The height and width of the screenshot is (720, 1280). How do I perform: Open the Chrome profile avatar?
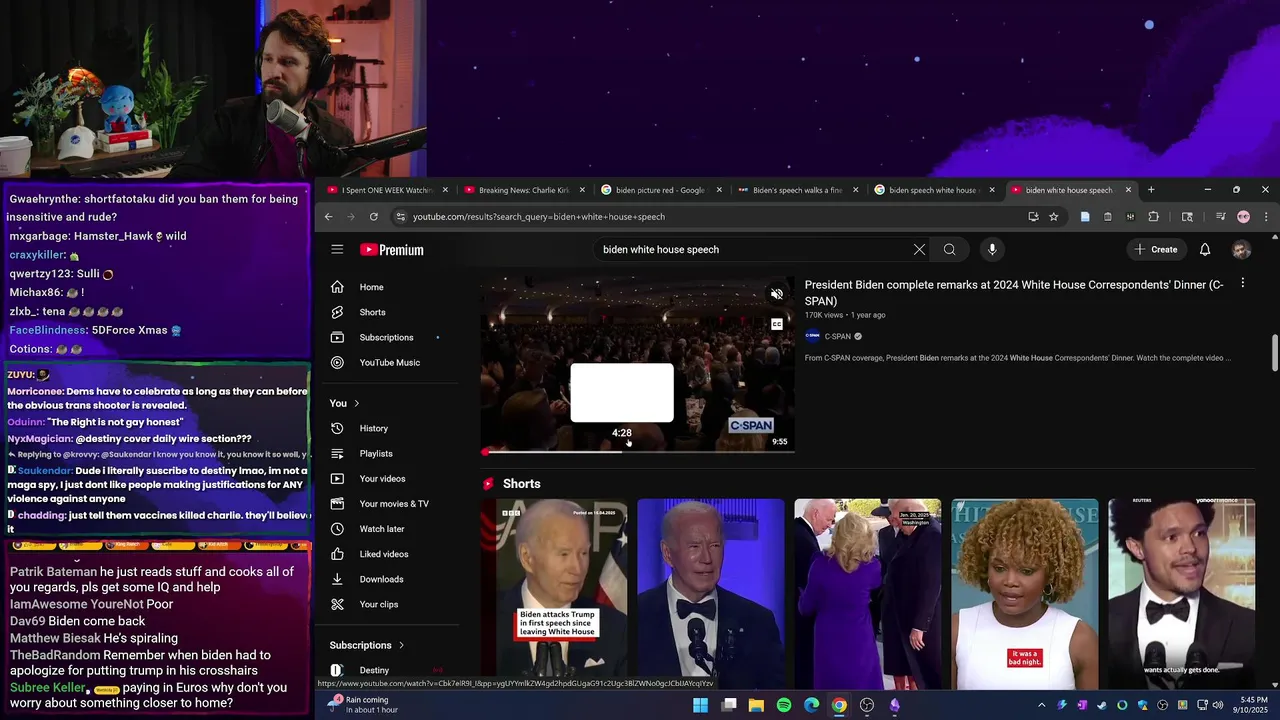(x=1243, y=217)
